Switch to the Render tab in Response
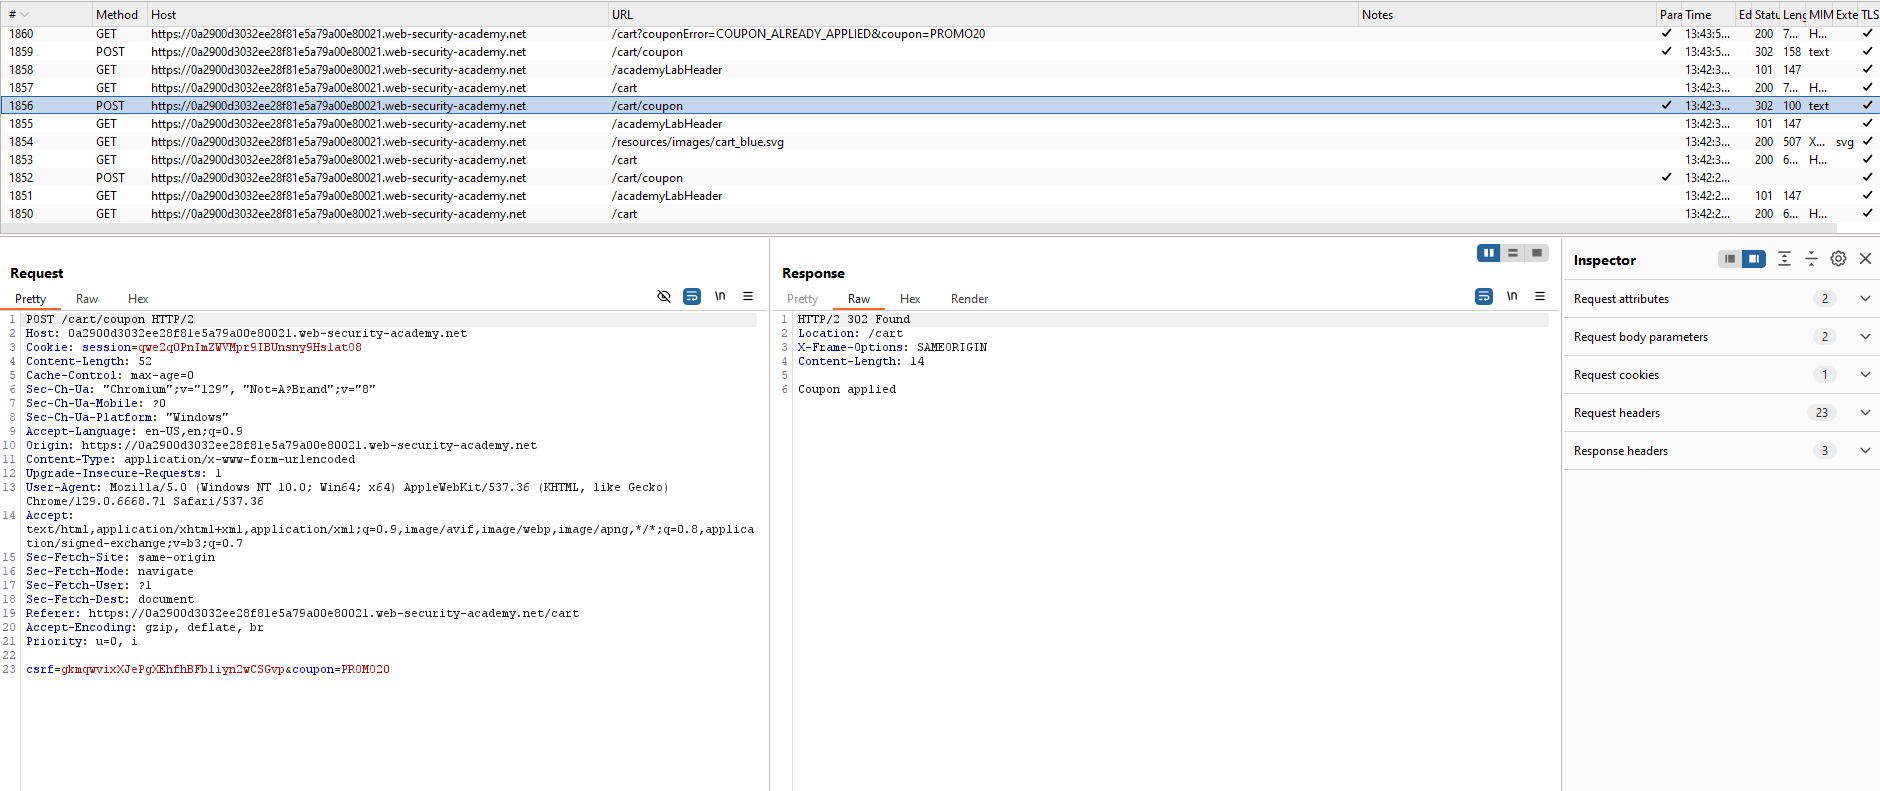Viewport: 1880px width, 791px height. click(969, 299)
